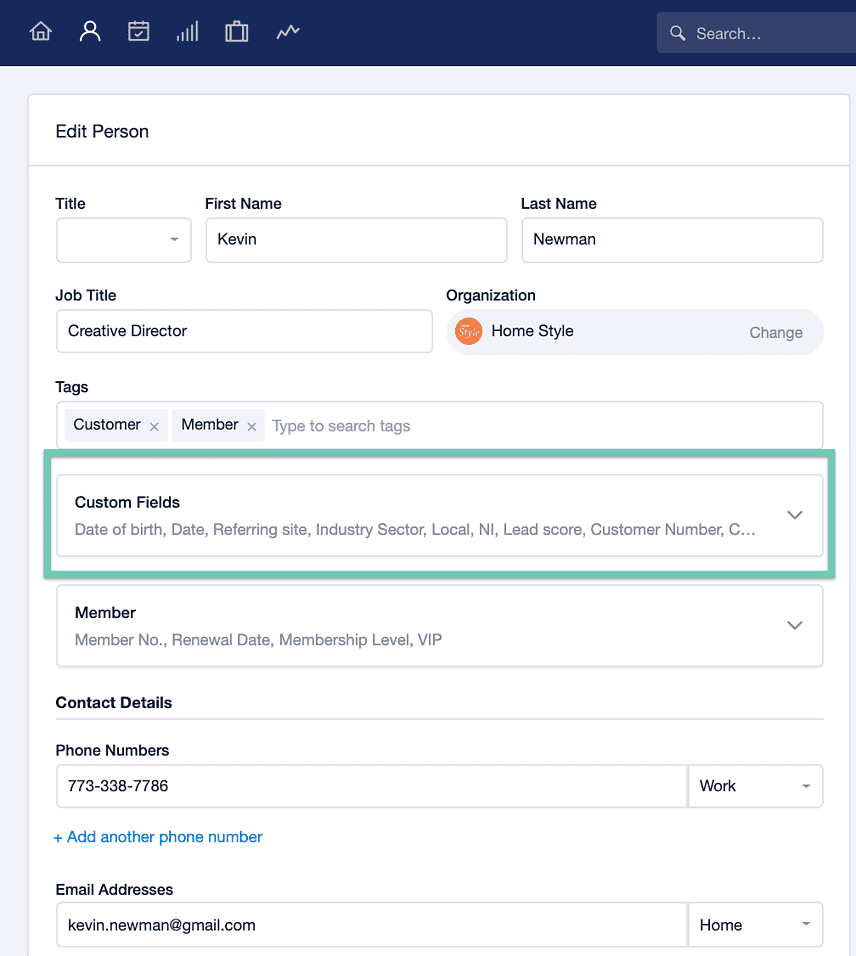Viewport: 856px width, 956px height.
Task: Remove the Customer tag
Action: click(x=154, y=426)
